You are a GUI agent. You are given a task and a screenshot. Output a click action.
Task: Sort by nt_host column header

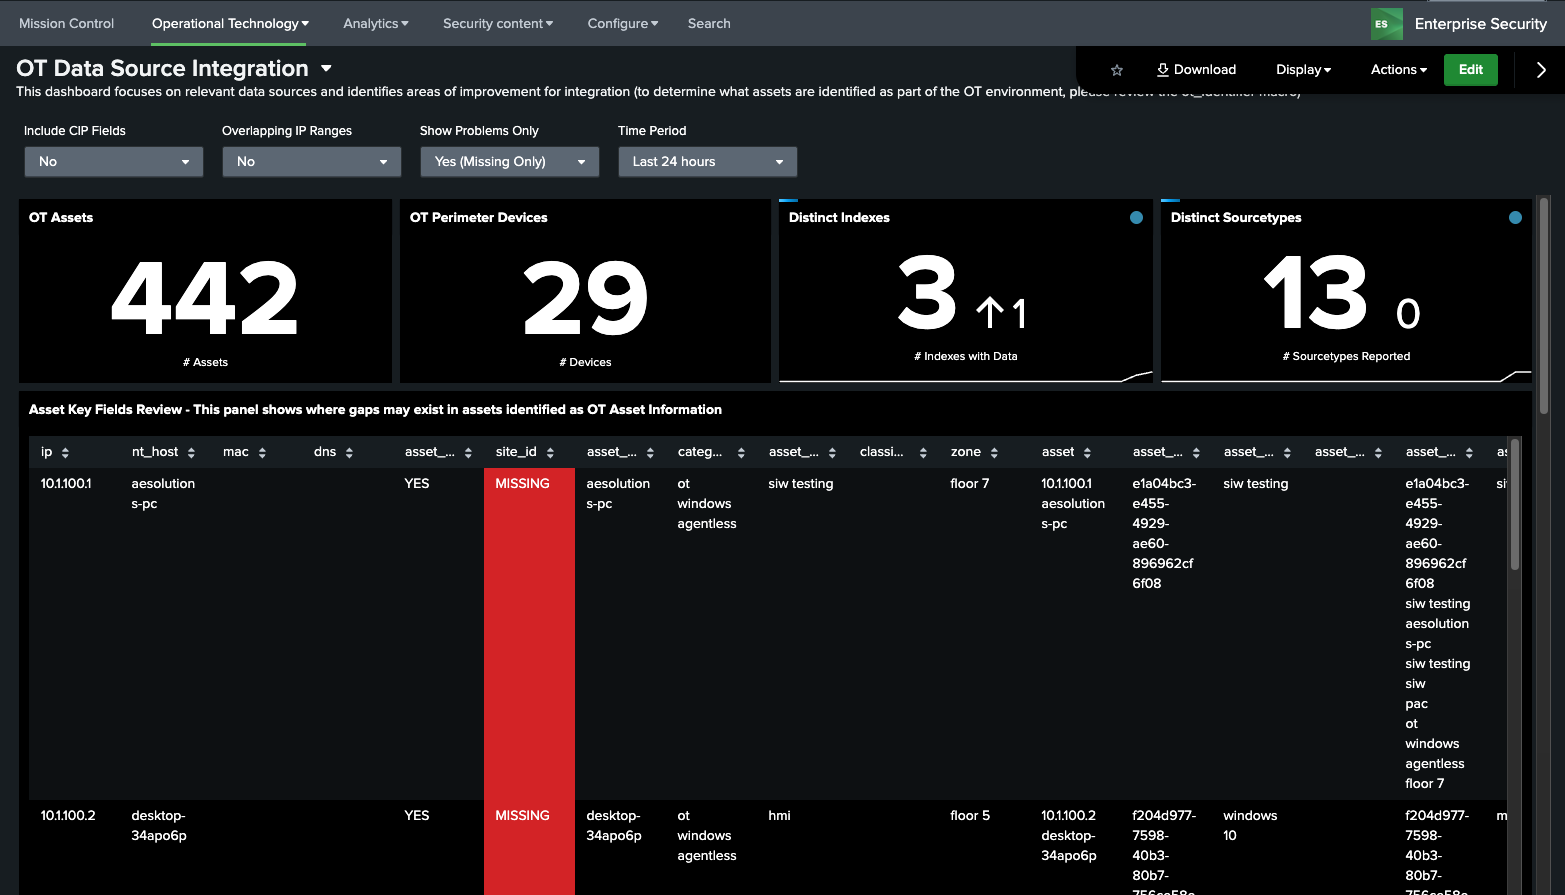click(163, 452)
